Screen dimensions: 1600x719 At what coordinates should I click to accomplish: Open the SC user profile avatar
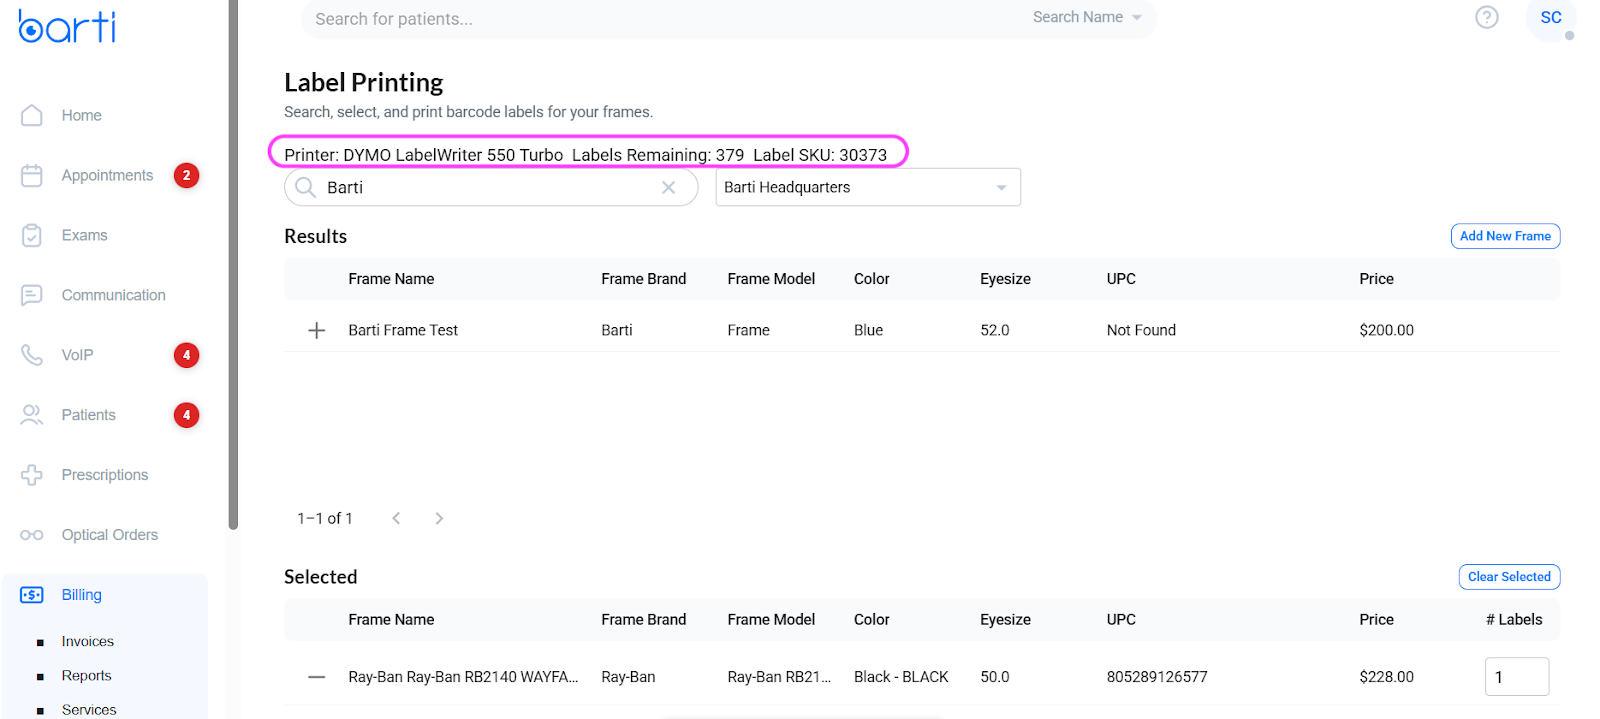(1551, 18)
